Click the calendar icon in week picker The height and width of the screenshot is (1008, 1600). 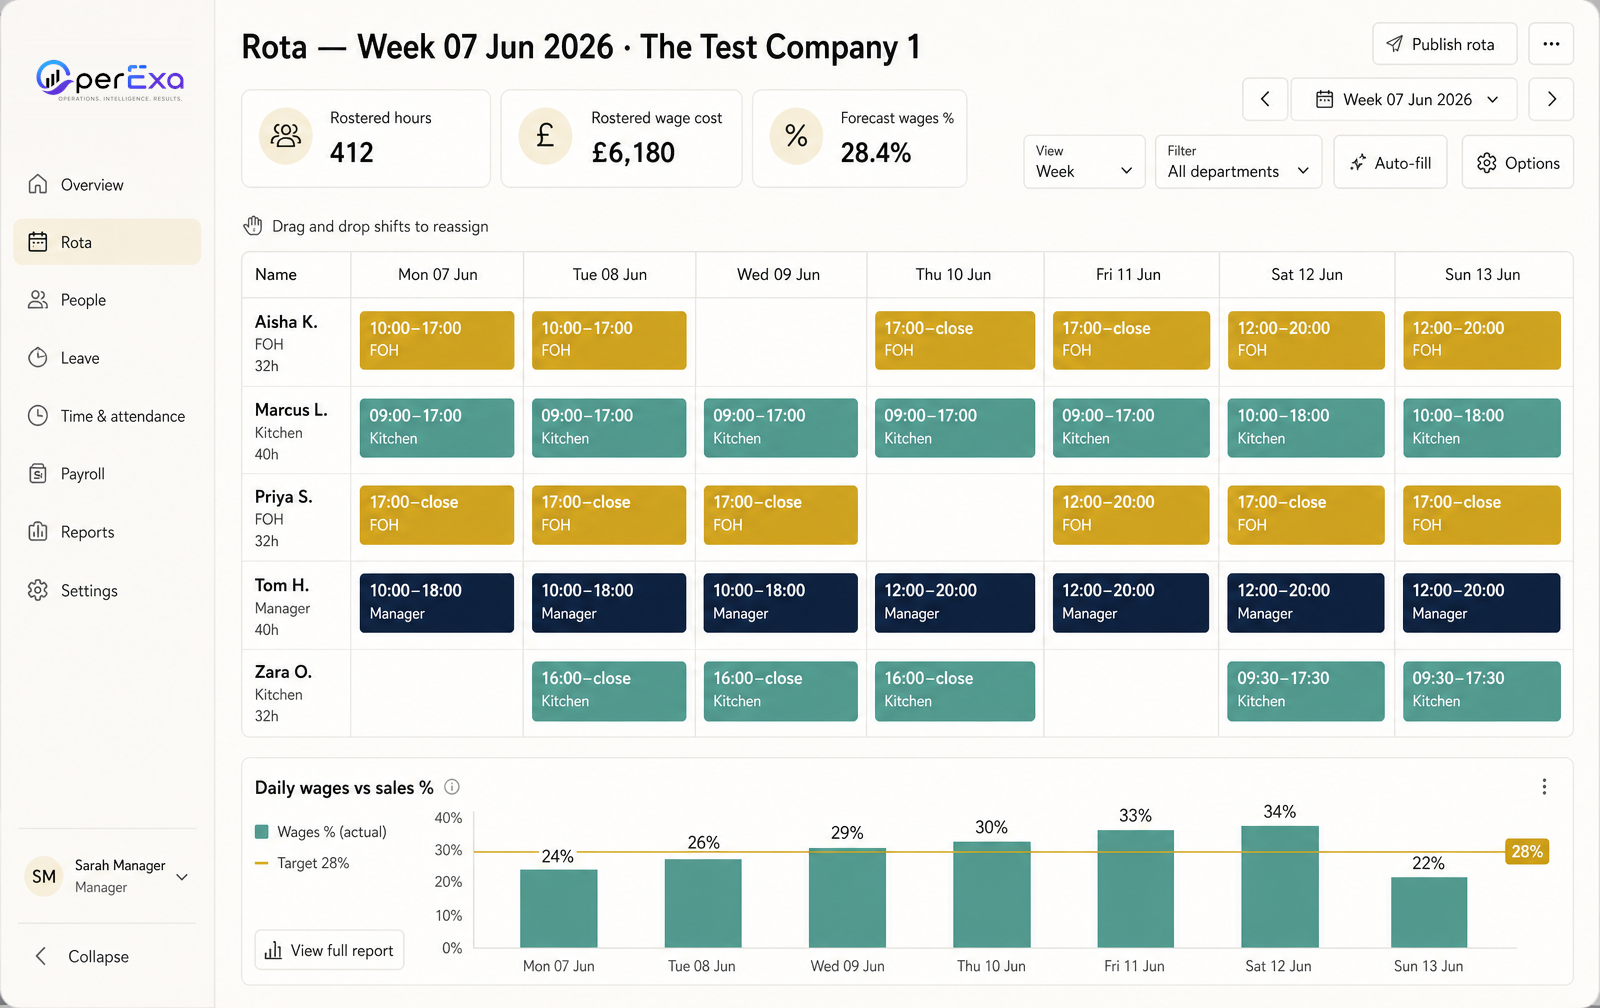click(1324, 99)
